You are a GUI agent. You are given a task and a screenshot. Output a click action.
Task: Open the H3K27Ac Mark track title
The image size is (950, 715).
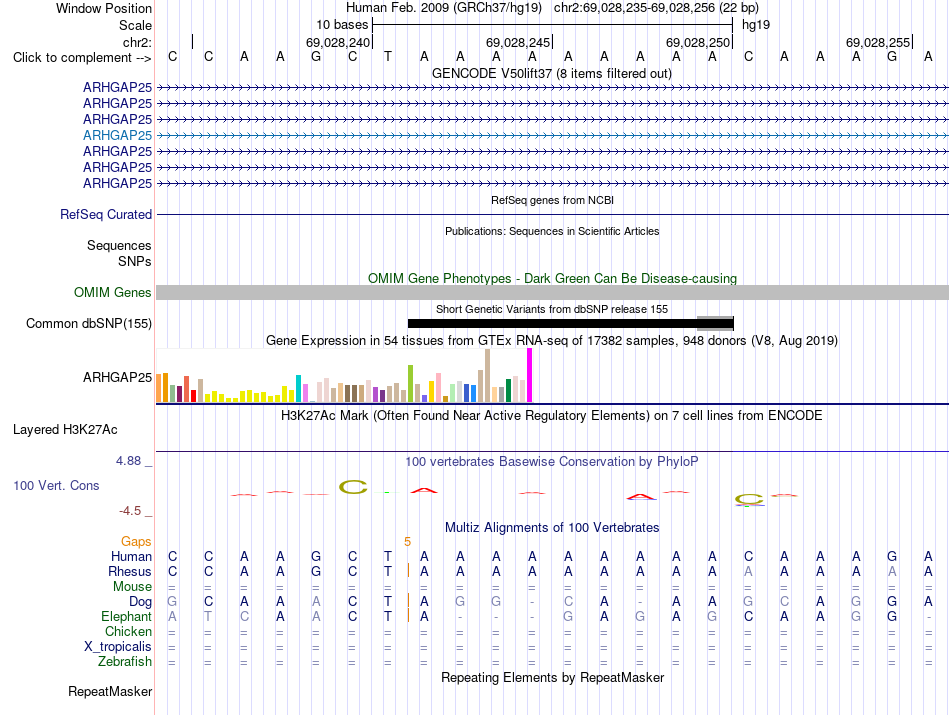tap(551, 416)
